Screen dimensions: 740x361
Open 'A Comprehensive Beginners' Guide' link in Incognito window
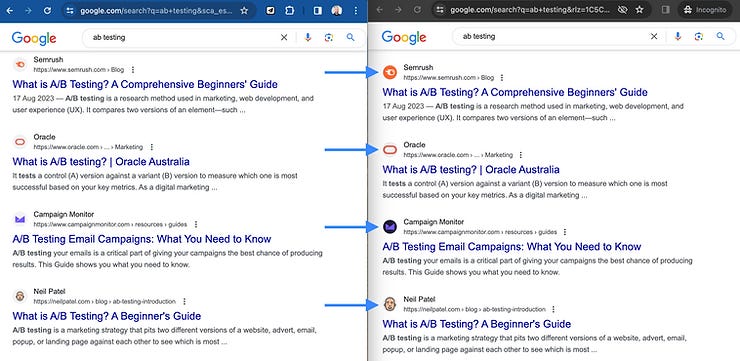click(515, 92)
